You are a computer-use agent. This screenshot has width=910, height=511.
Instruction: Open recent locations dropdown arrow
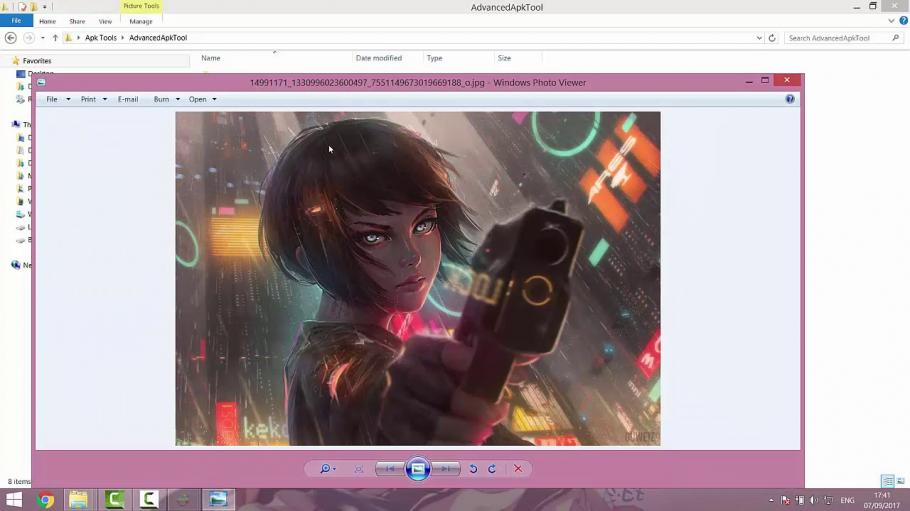pos(42,38)
